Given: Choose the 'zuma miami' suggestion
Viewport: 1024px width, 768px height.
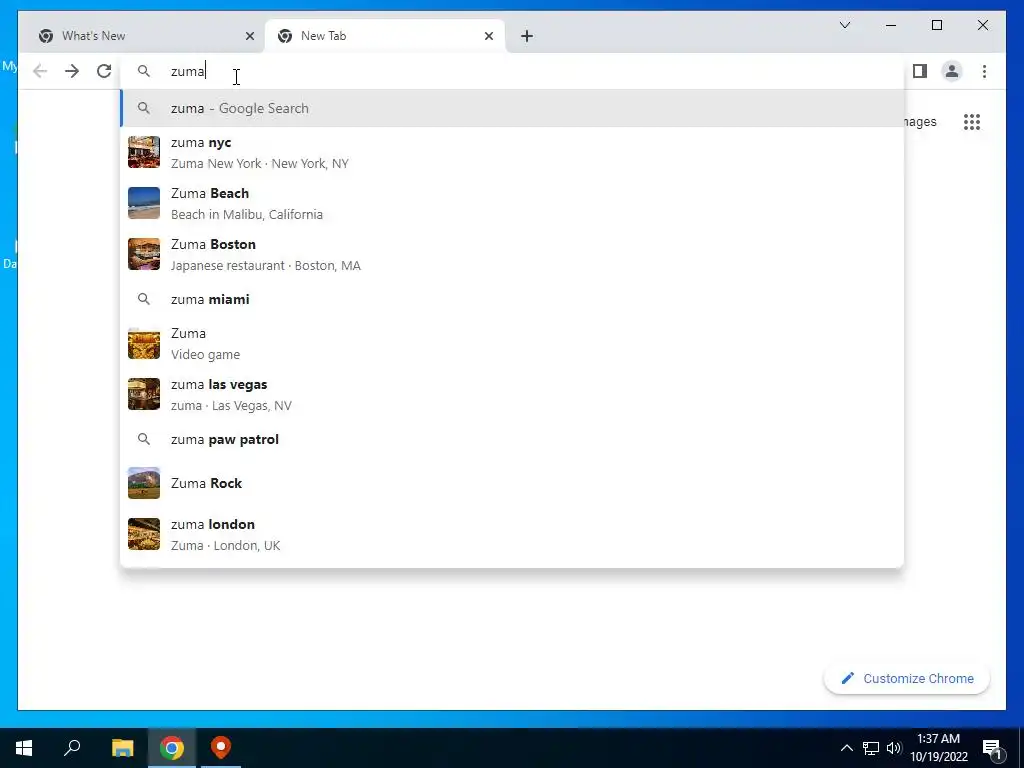Looking at the screenshot, I should click(512, 299).
